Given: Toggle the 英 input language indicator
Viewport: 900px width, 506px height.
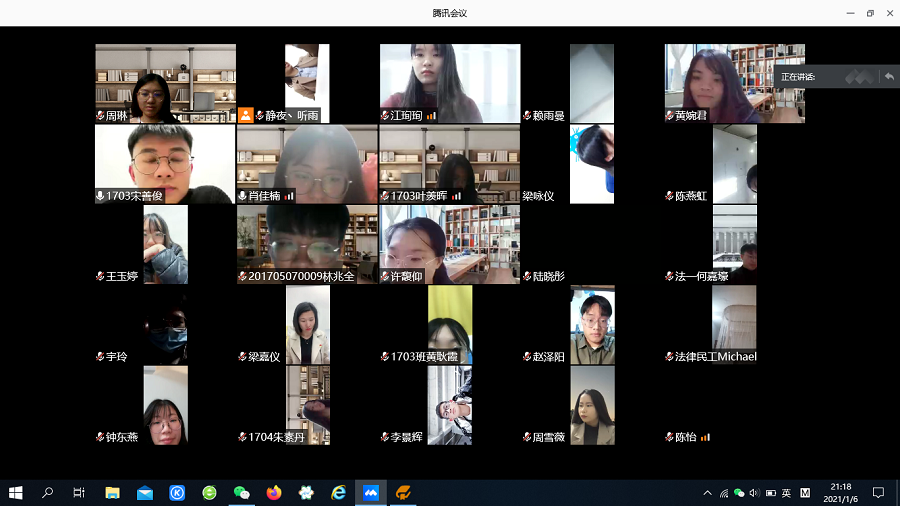Looking at the screenshot, I should click(786, 493).
